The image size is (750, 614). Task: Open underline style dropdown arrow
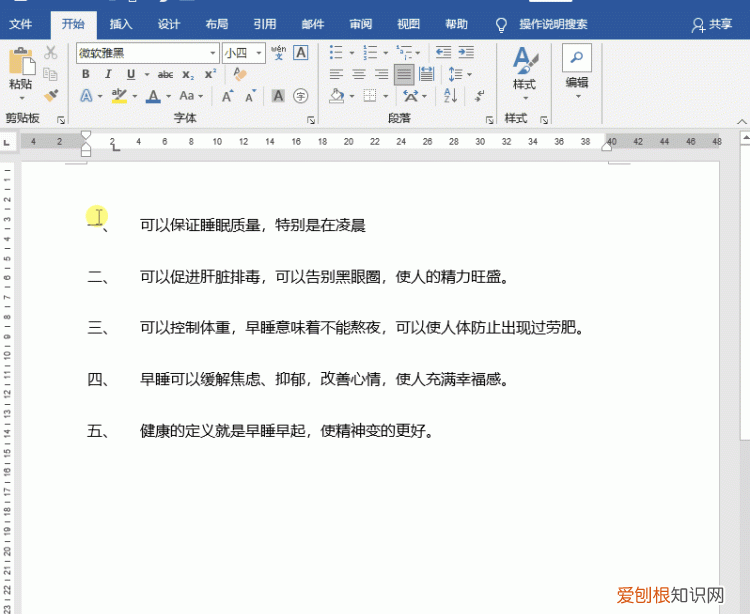coord(147,75)
